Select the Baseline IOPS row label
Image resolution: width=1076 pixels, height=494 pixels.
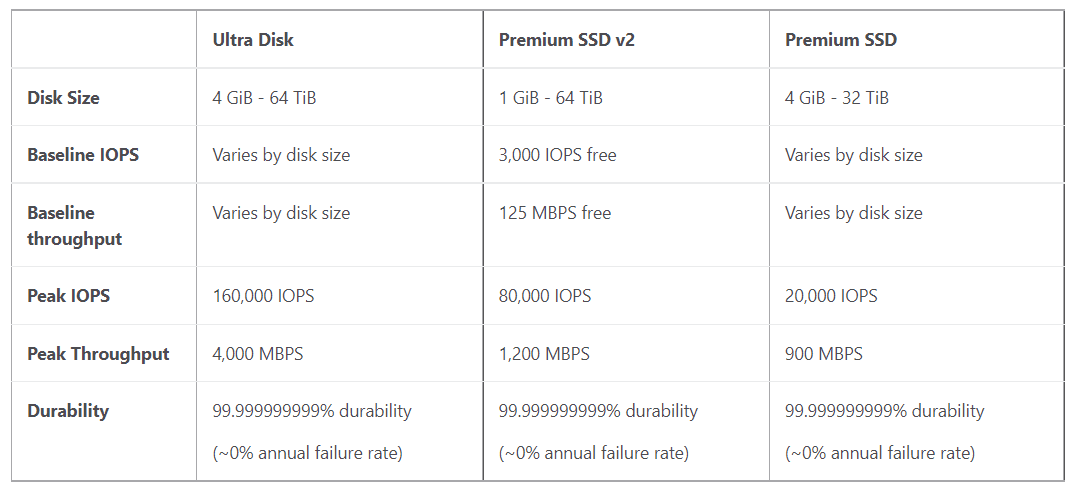pos(83,154)
